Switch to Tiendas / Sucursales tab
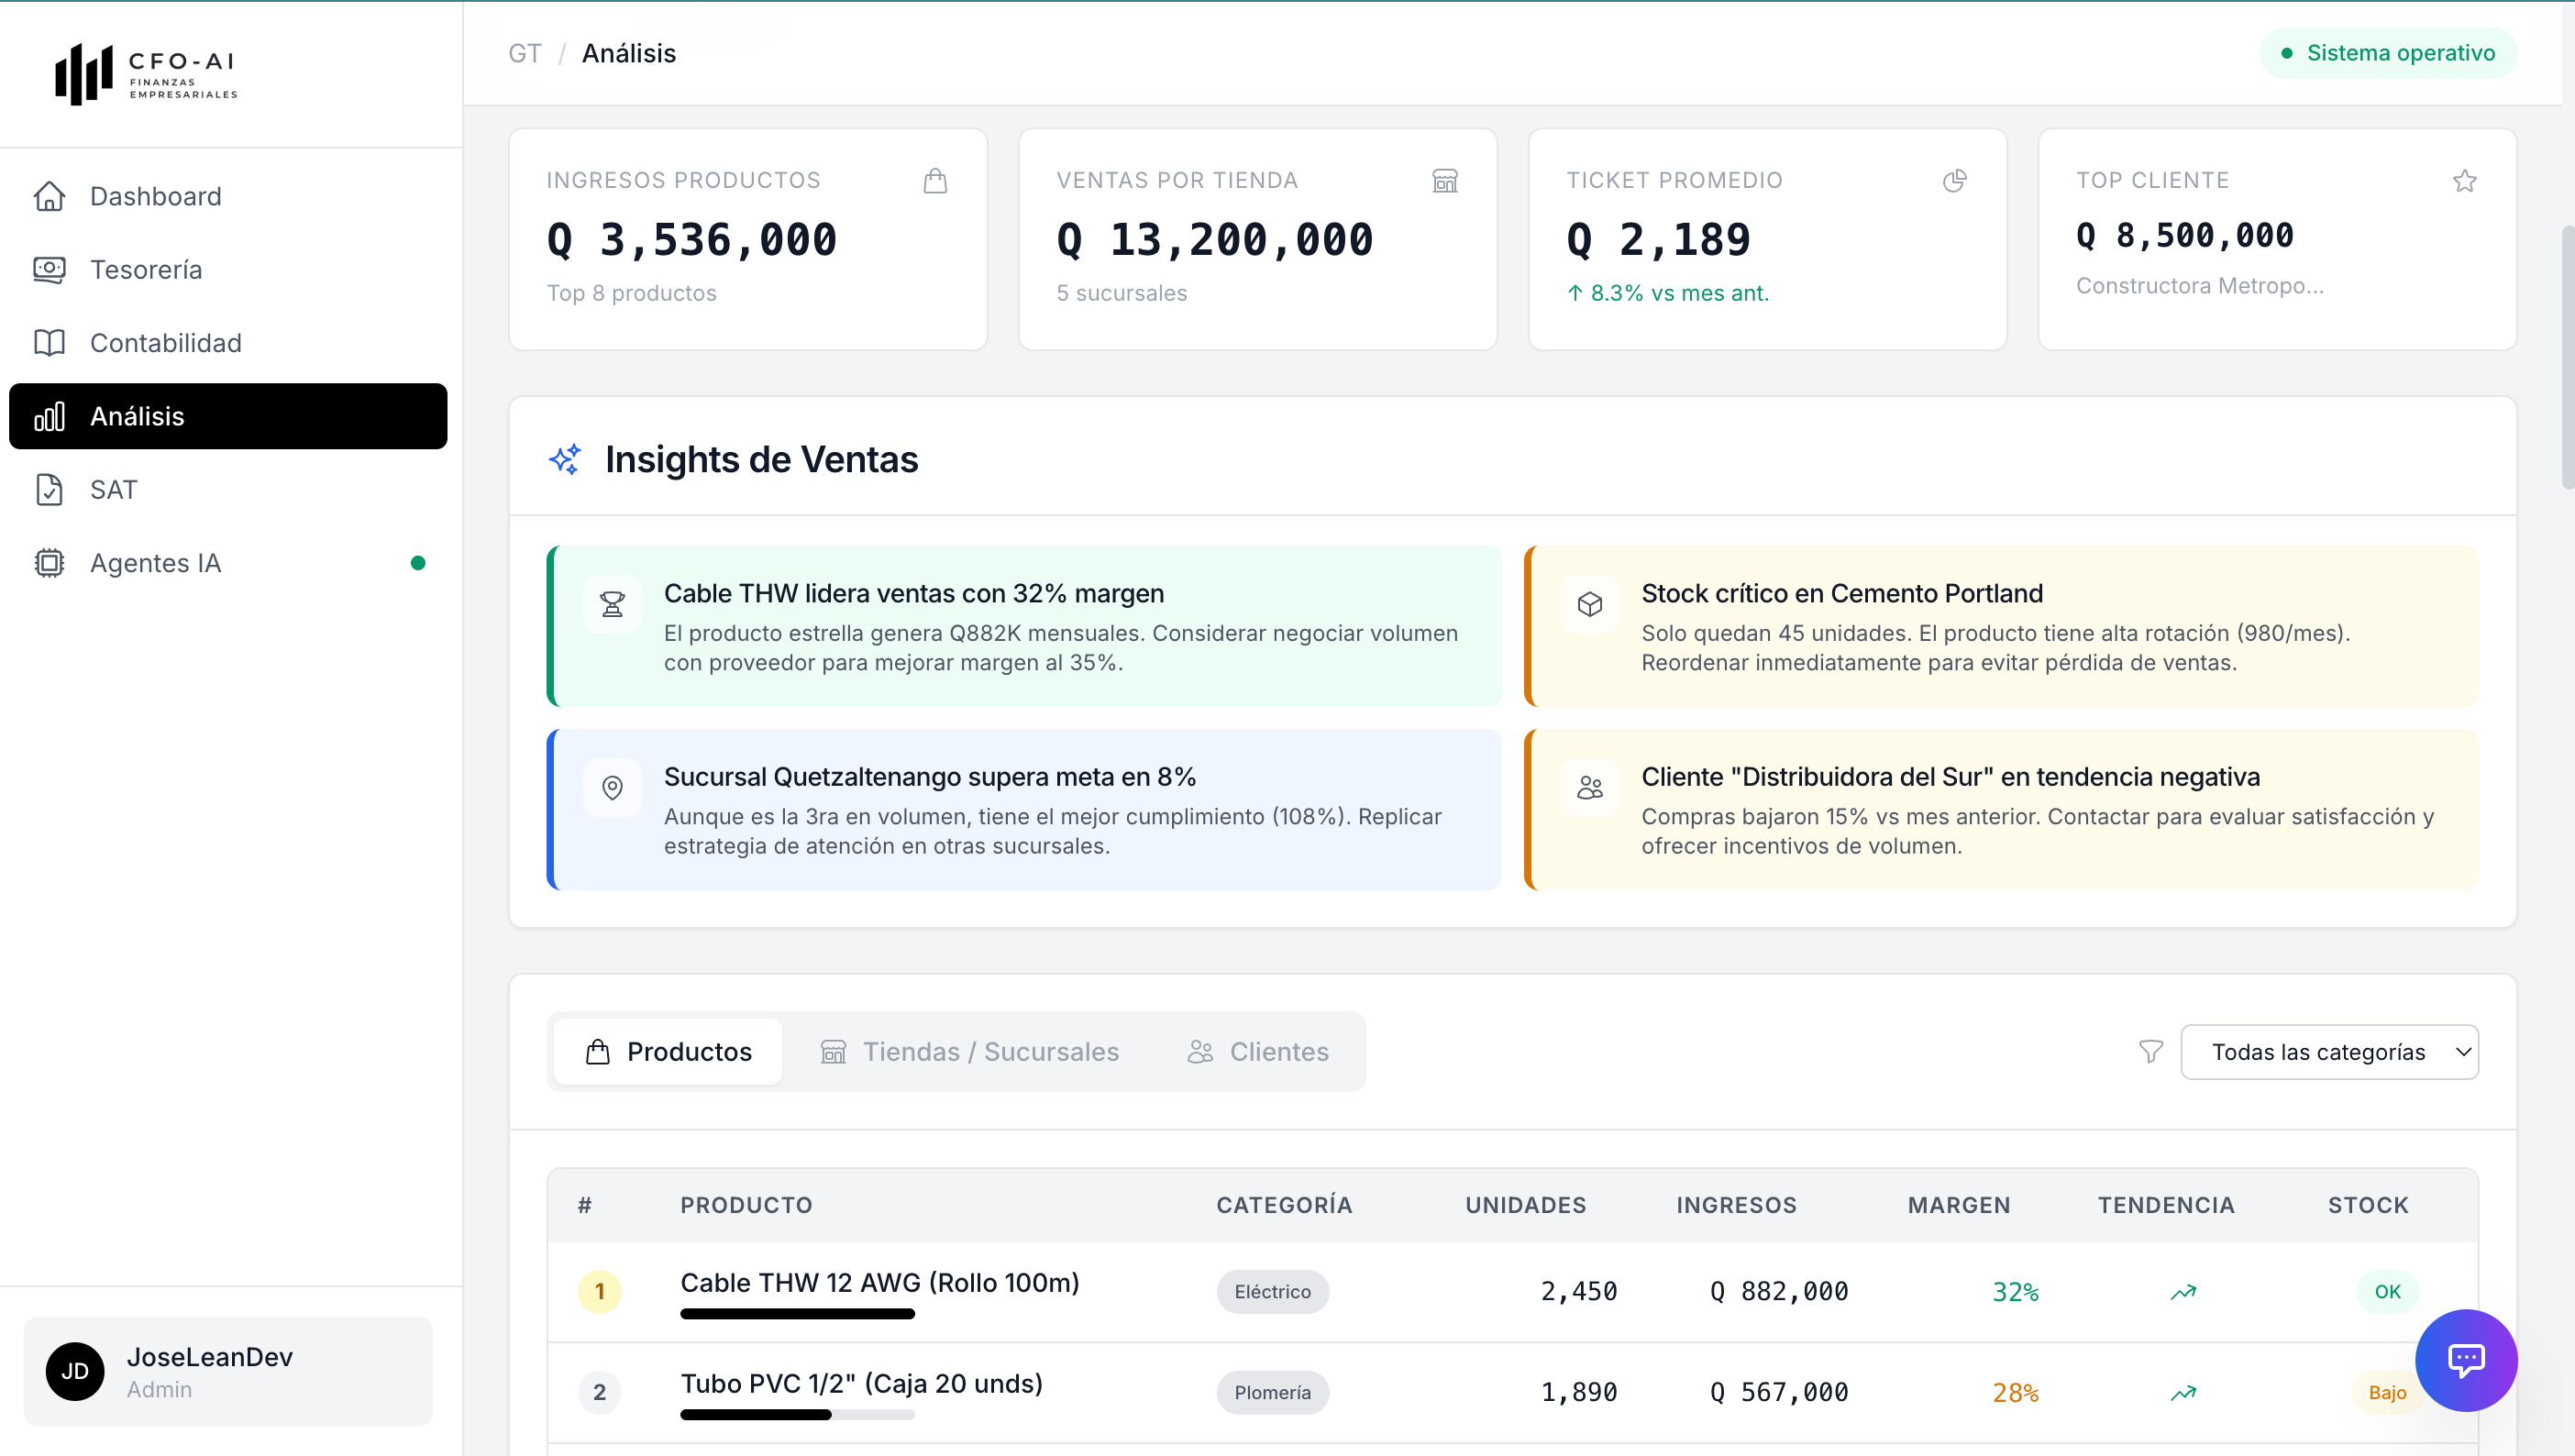This screenshot has width=2575, height=1456. [x=969, y=1052]
